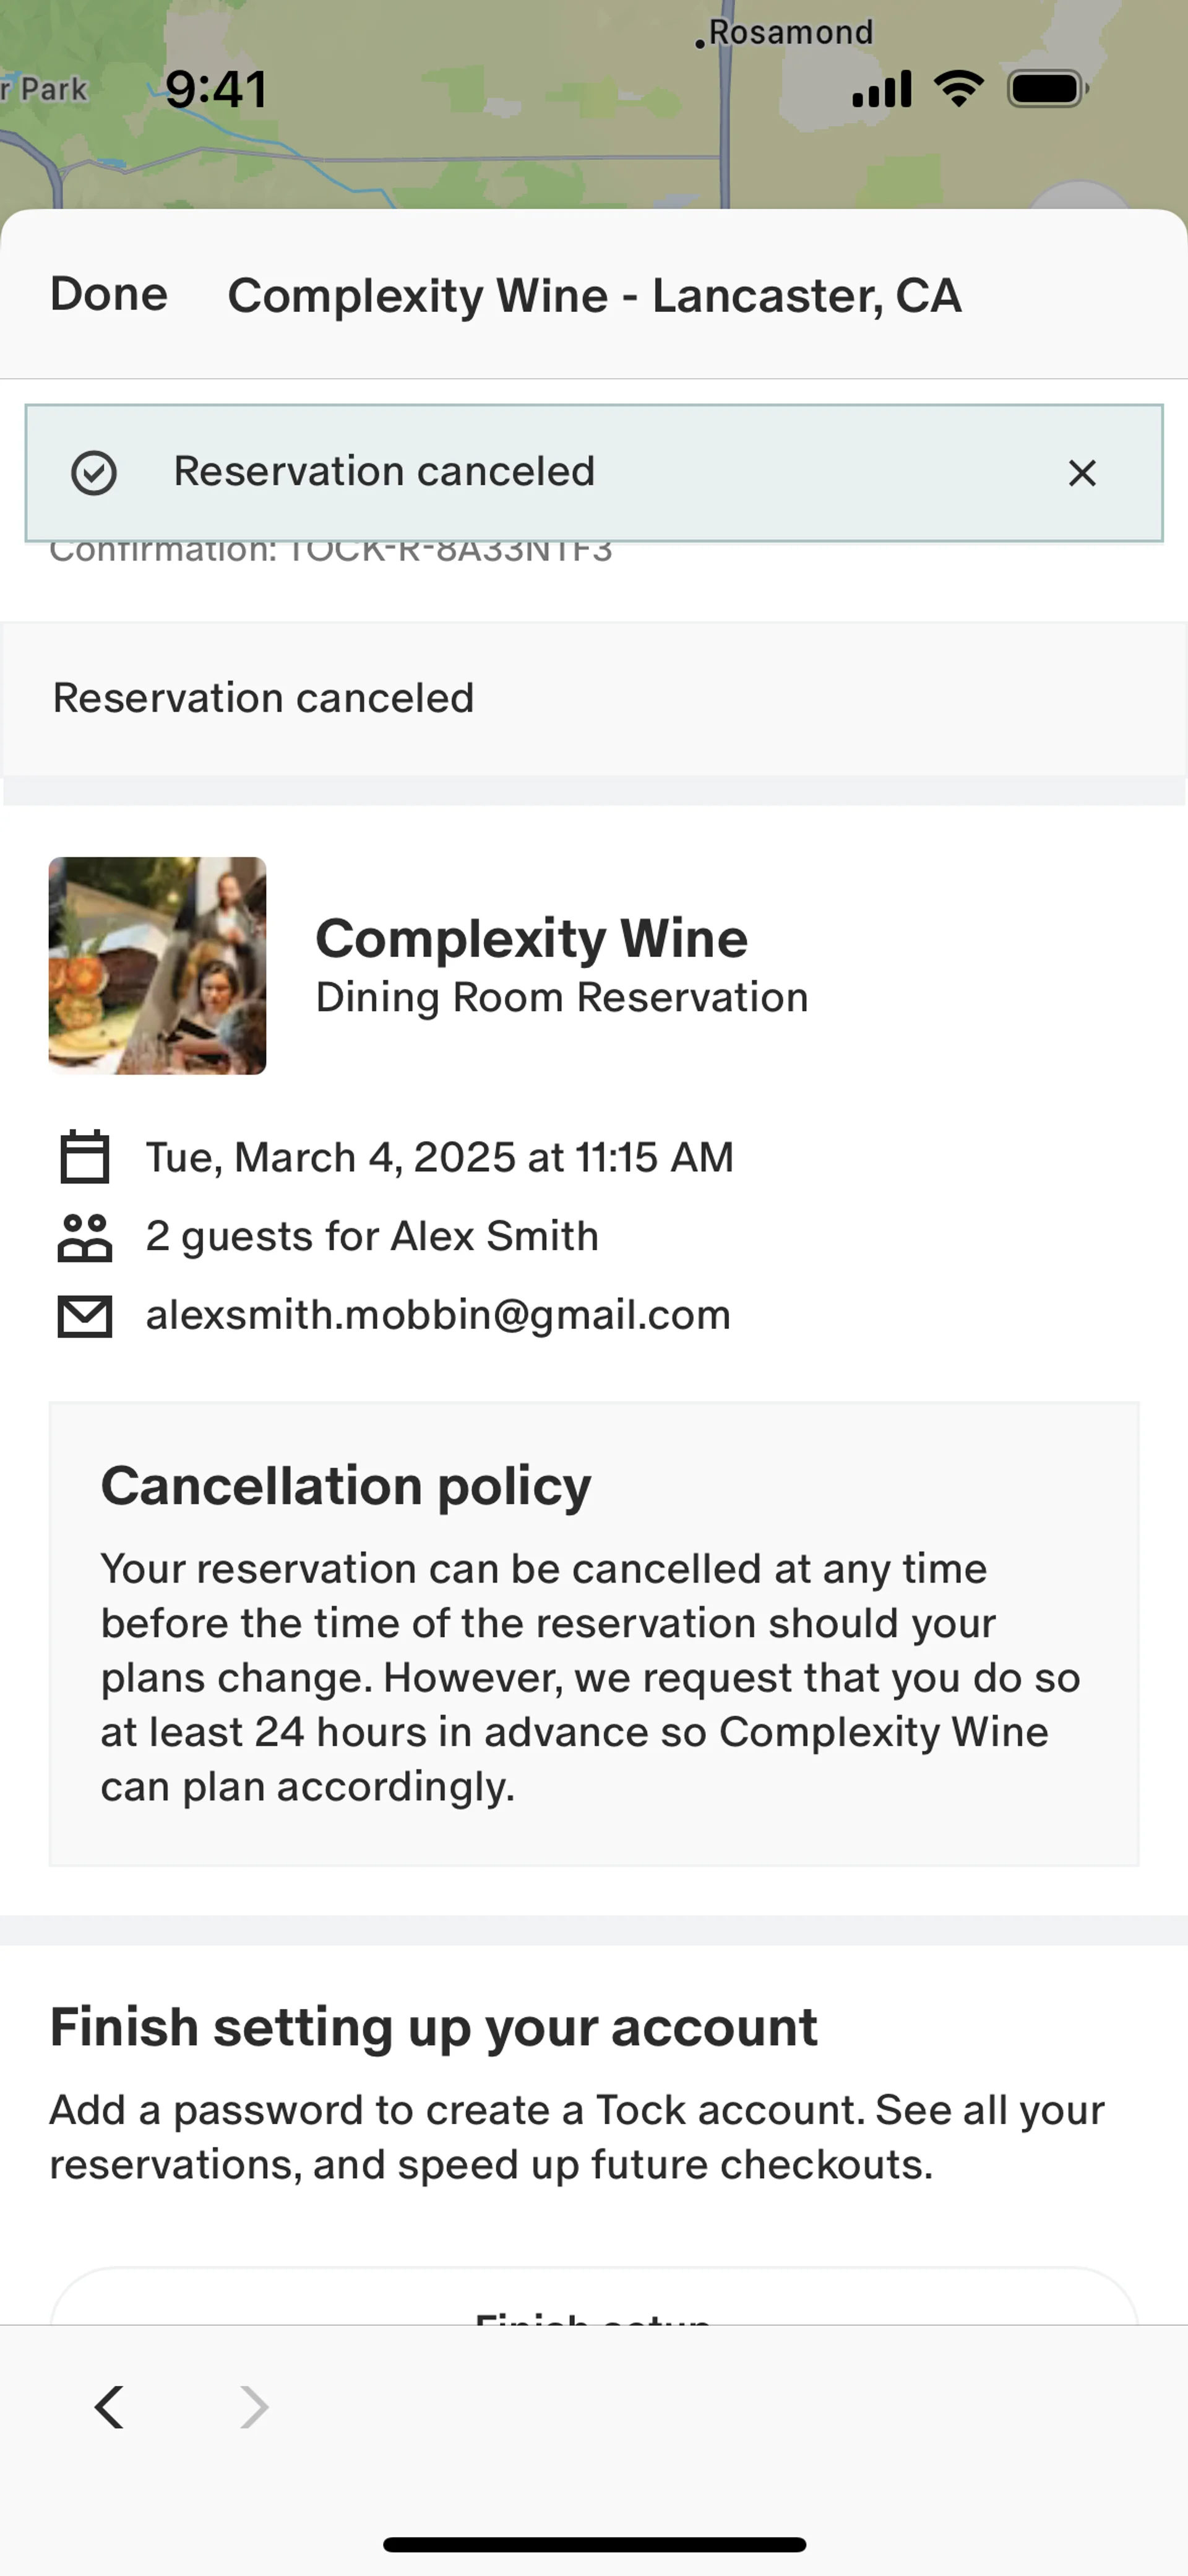Tap the cellular signal bars icon

click(x=881, y=89)
